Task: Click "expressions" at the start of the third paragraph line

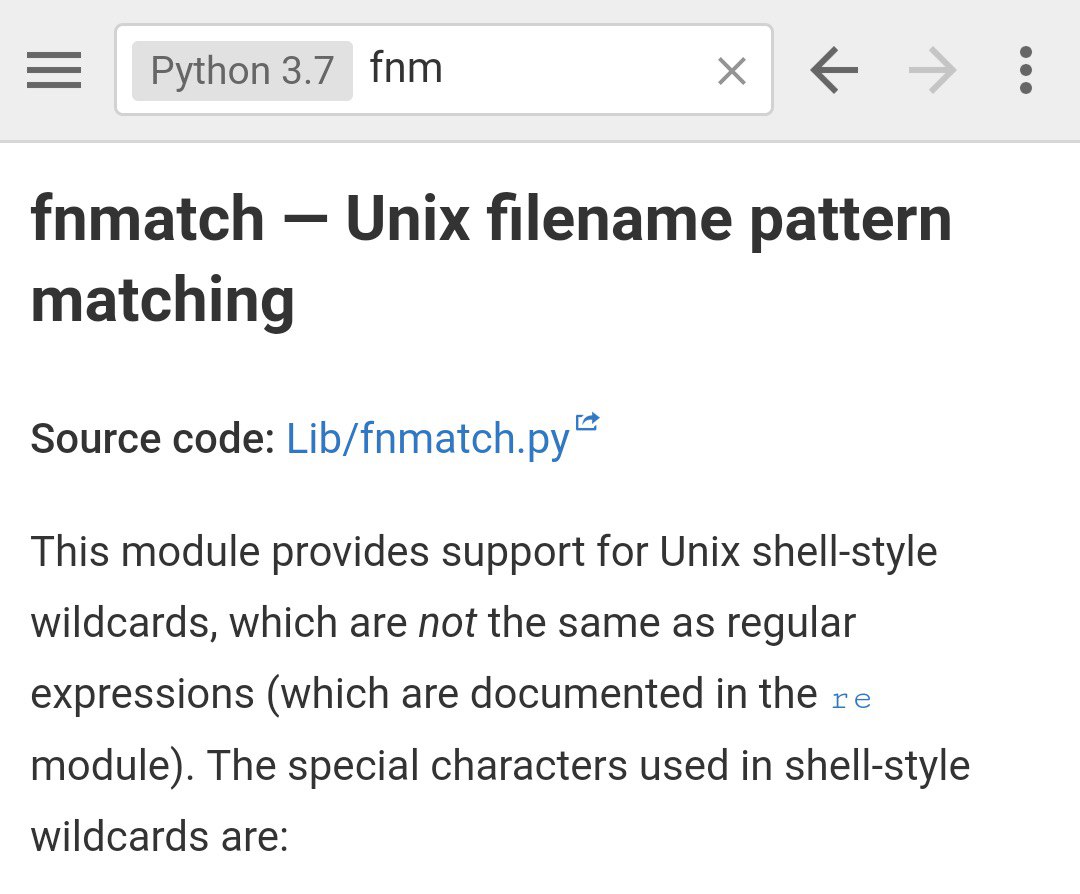Action: [x=142, y=694]
